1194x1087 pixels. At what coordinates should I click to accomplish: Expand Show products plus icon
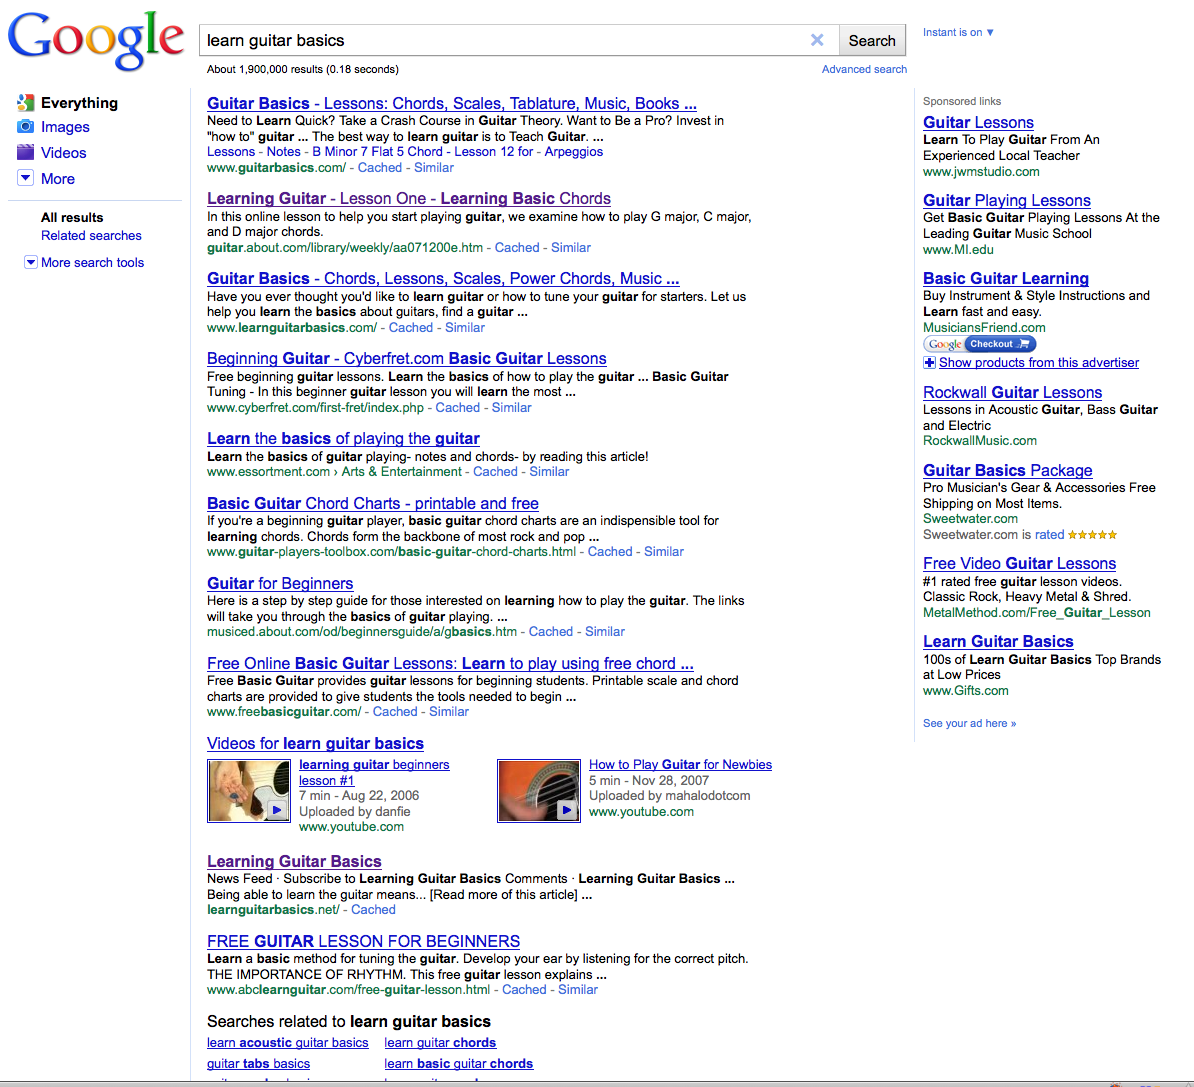[x=929, y=363]
